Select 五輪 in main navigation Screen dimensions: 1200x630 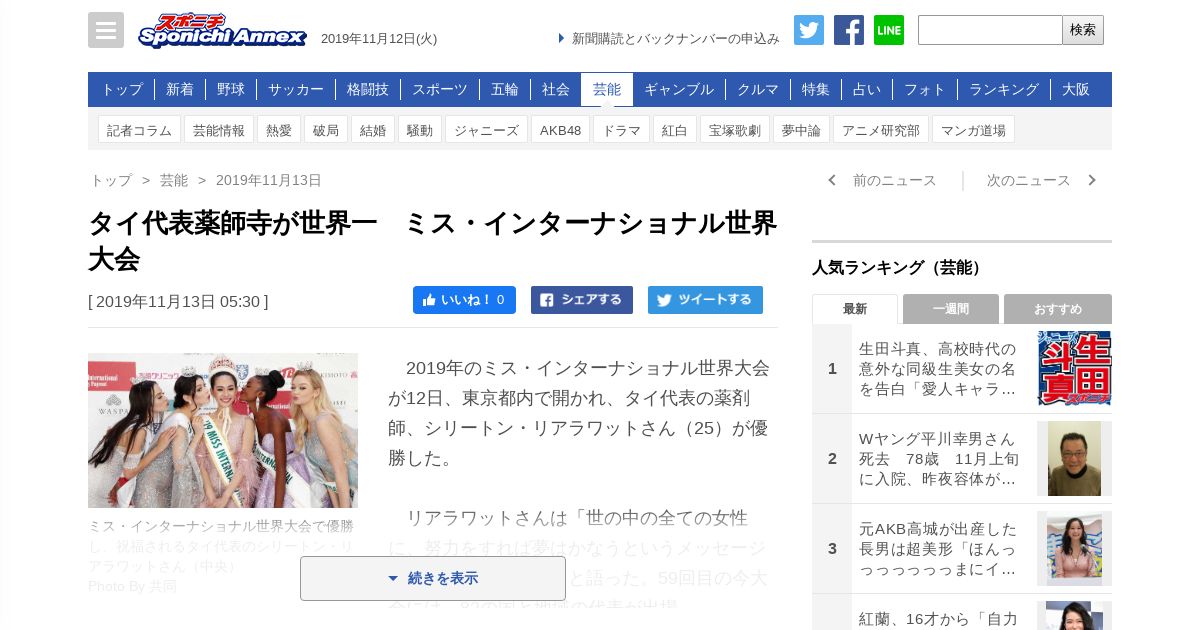click(x=505, y=89)
